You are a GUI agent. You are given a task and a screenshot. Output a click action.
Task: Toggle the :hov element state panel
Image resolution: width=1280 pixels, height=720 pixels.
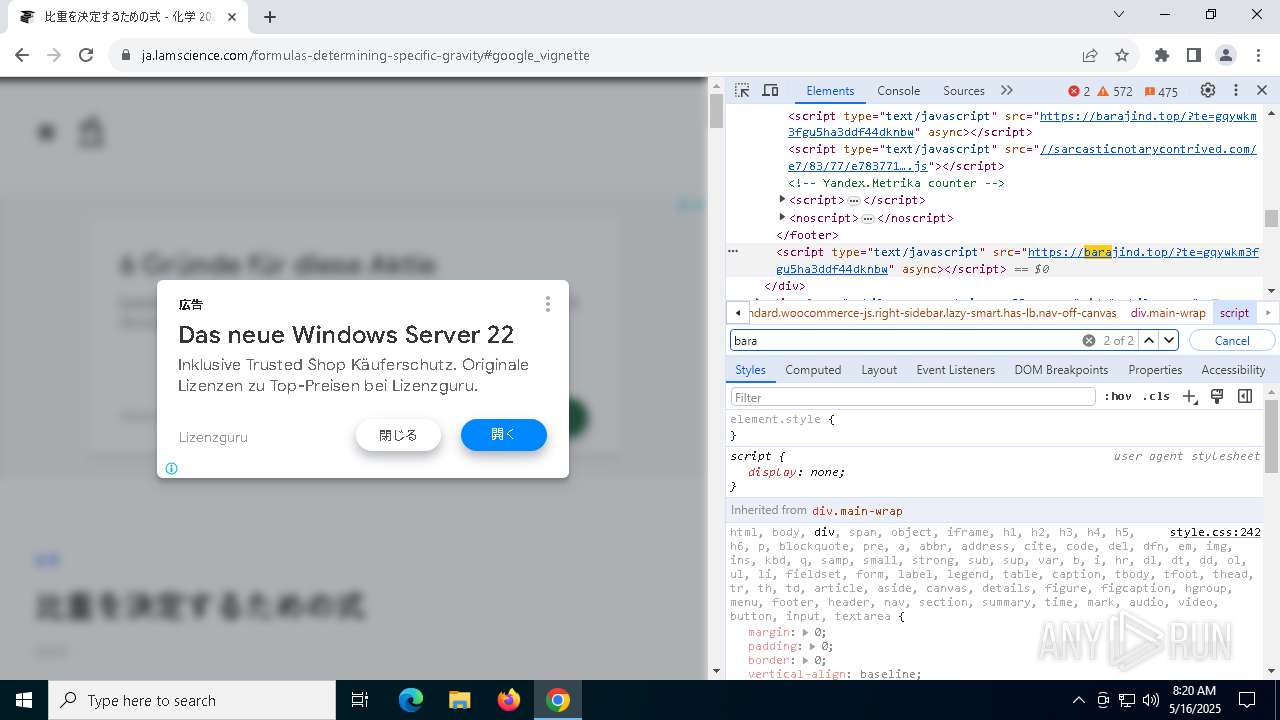1118,397
